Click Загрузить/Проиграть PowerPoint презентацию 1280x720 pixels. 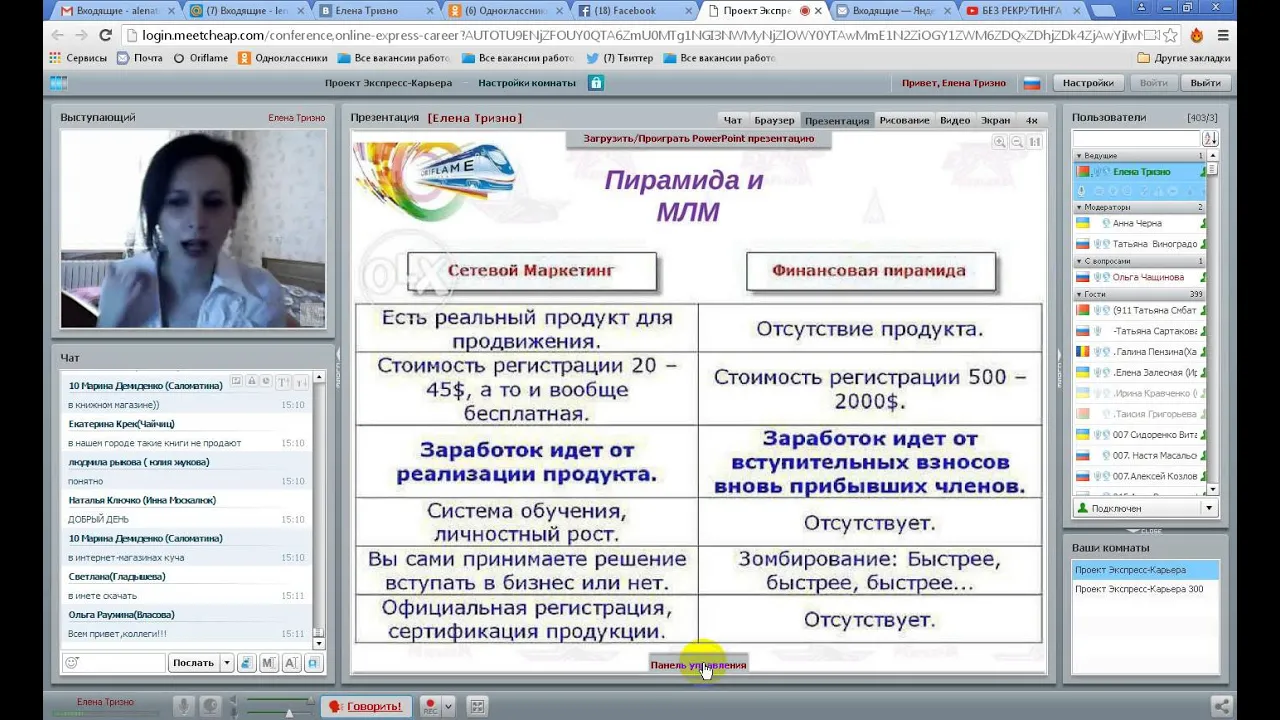698,138
